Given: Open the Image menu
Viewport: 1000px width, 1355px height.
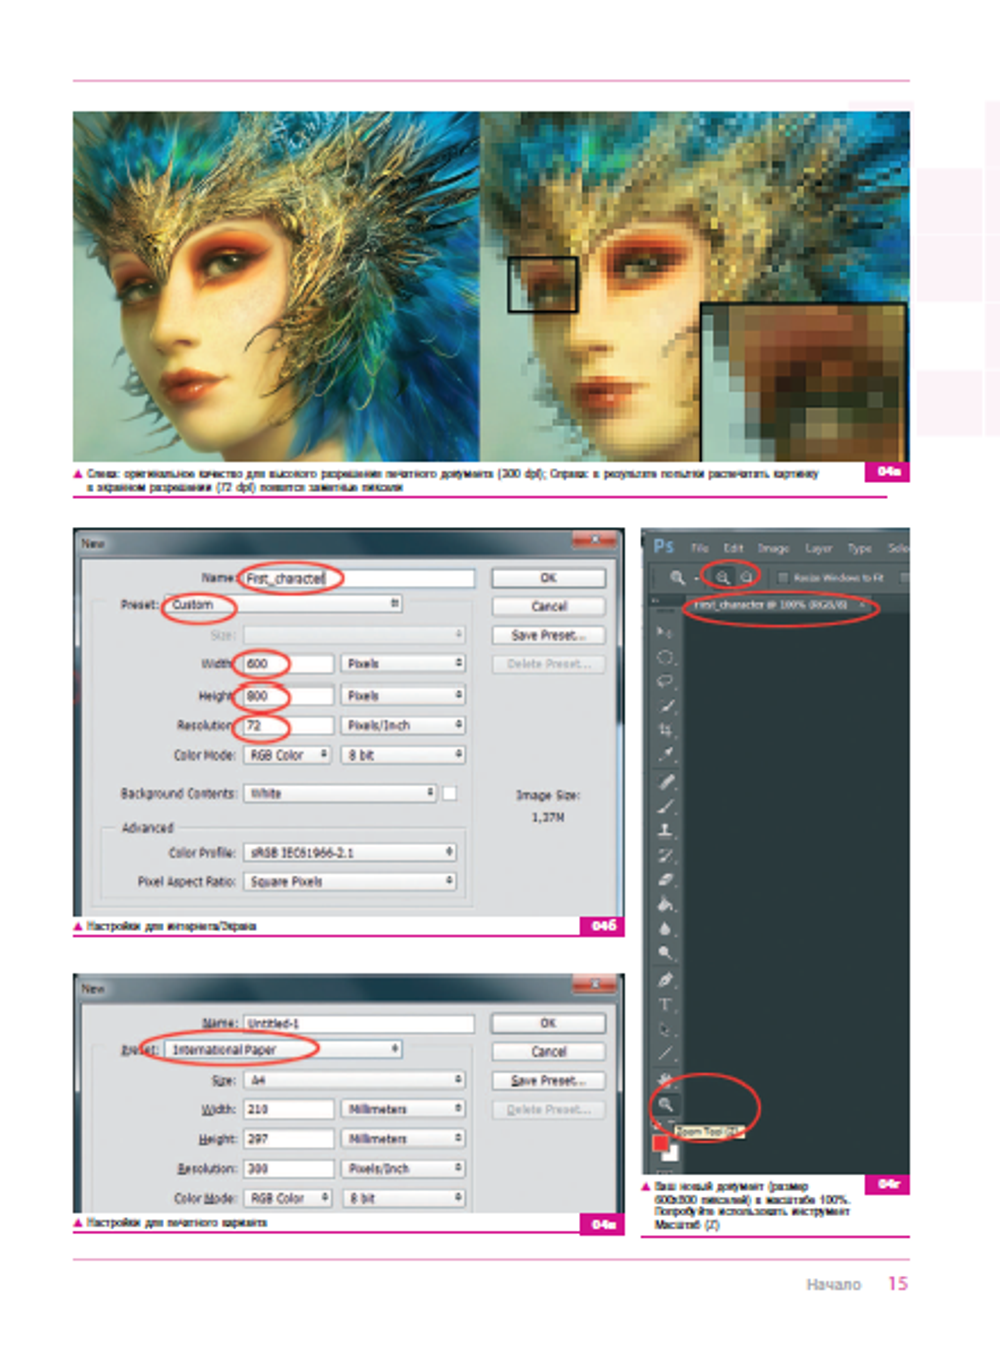Looking at the screenshot, I should (x=772, y=549).
